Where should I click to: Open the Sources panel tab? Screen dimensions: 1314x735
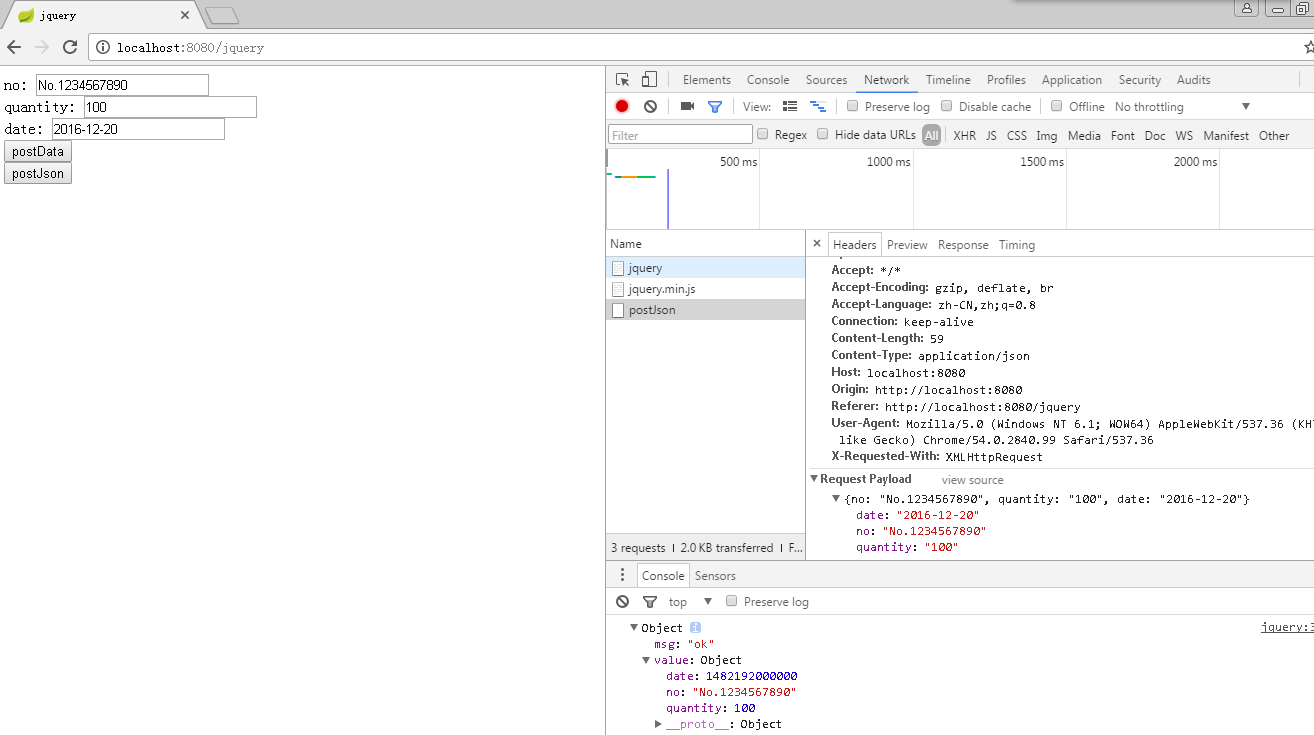[x=826, y=80]
